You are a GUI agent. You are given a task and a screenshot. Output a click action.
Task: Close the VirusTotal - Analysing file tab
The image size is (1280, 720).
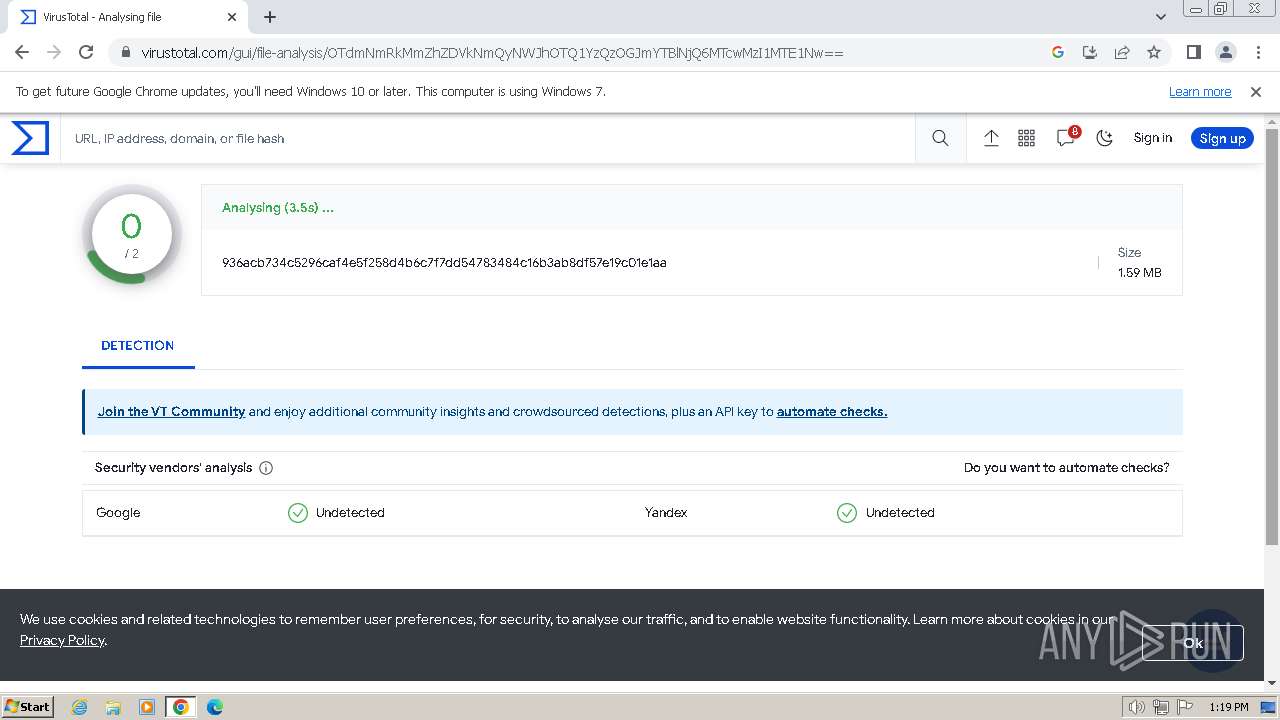coord(232,17)
